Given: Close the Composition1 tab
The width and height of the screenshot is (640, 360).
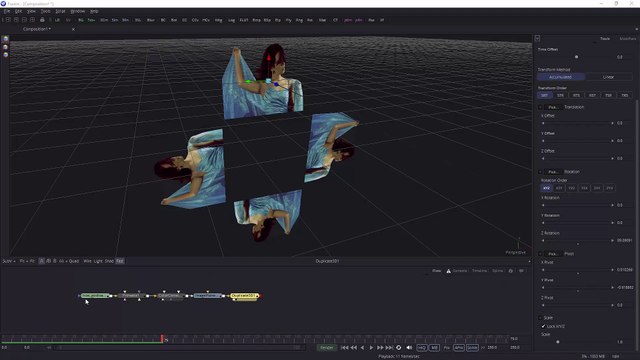Looking at the screenshot, I should click(x=73, y=29).
